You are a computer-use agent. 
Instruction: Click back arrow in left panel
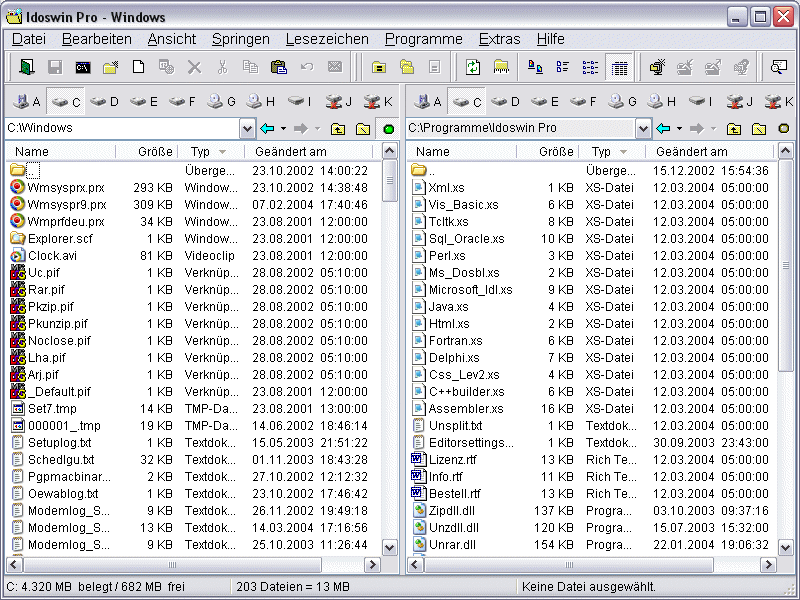click(267, 129)
